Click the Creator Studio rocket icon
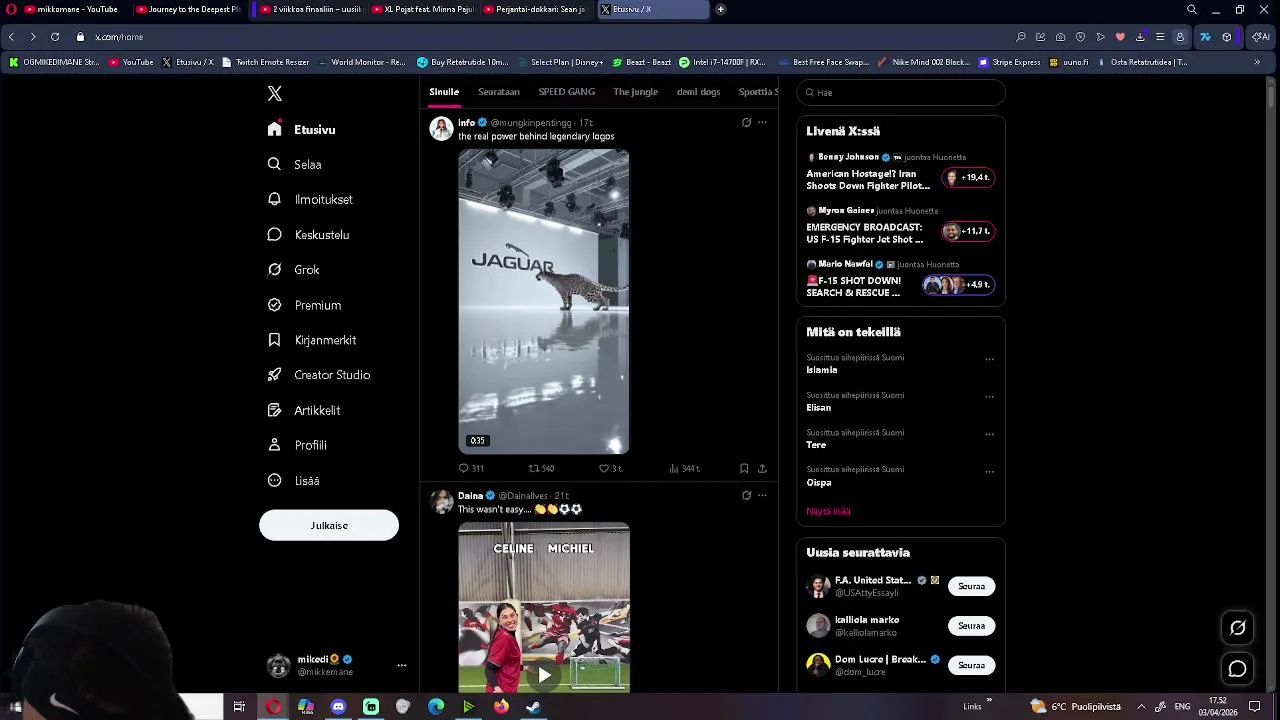The height and width of the screenshot is (720, 1280). [x=274, y=375]
